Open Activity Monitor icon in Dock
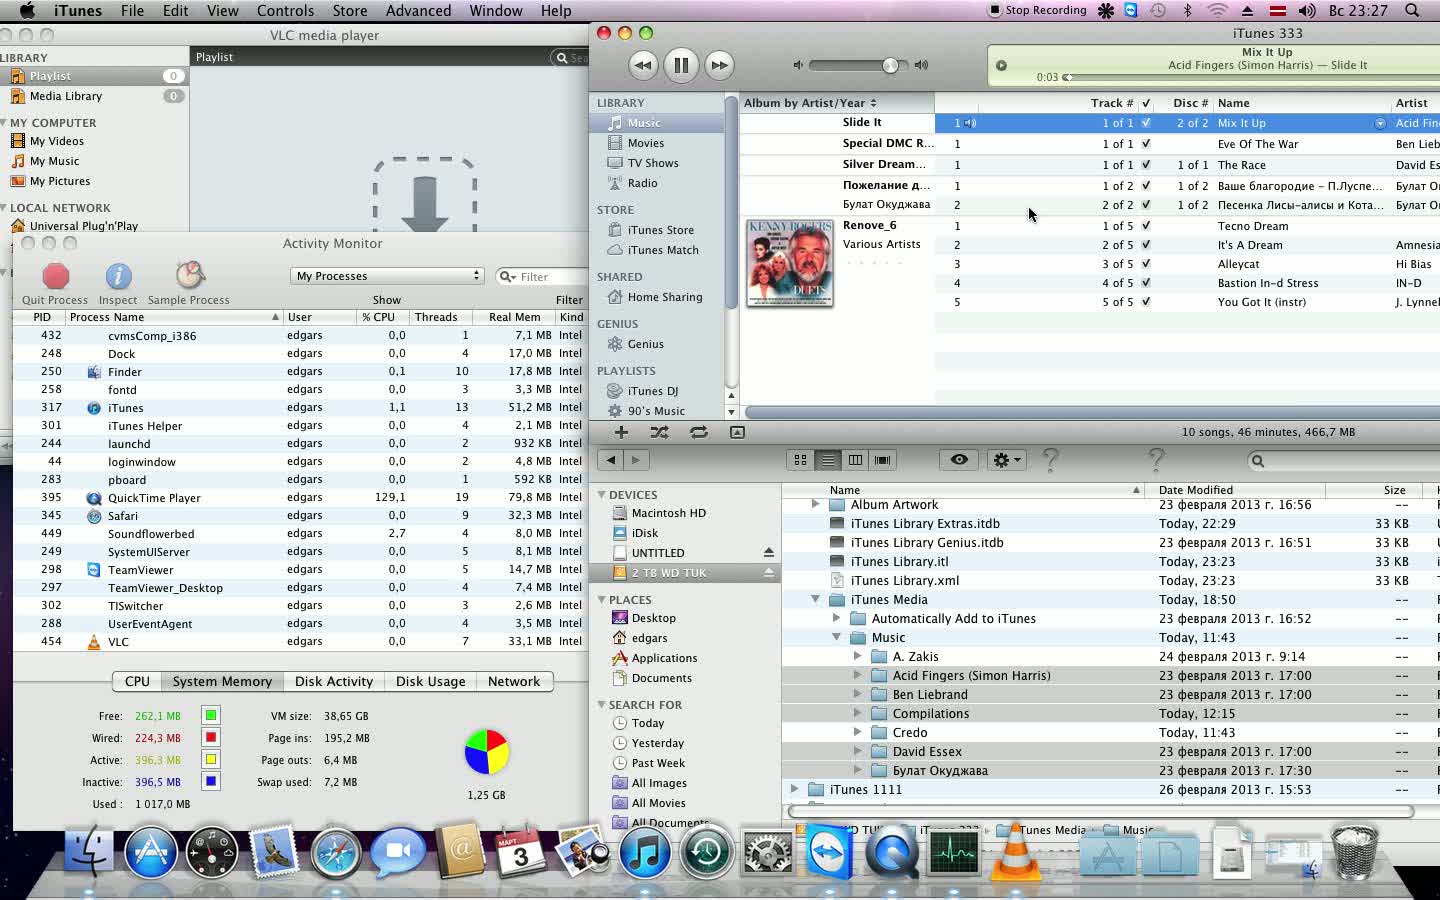The width and height of the screenshot is (1440, 900). [953, 853]
